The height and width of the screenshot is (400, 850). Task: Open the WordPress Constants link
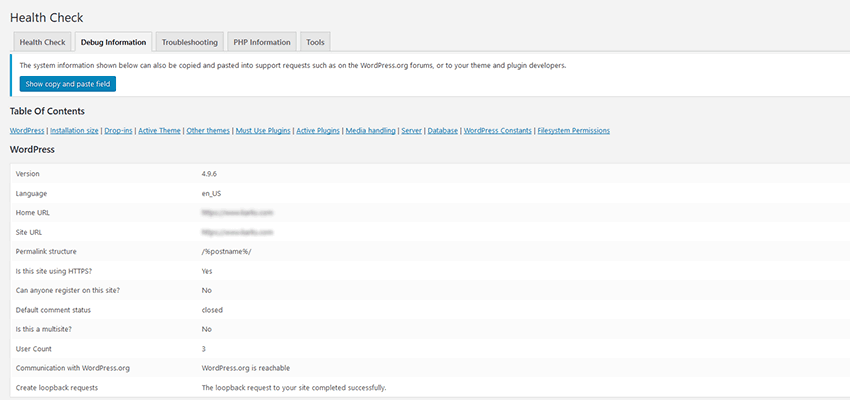[x=497, y=131]
